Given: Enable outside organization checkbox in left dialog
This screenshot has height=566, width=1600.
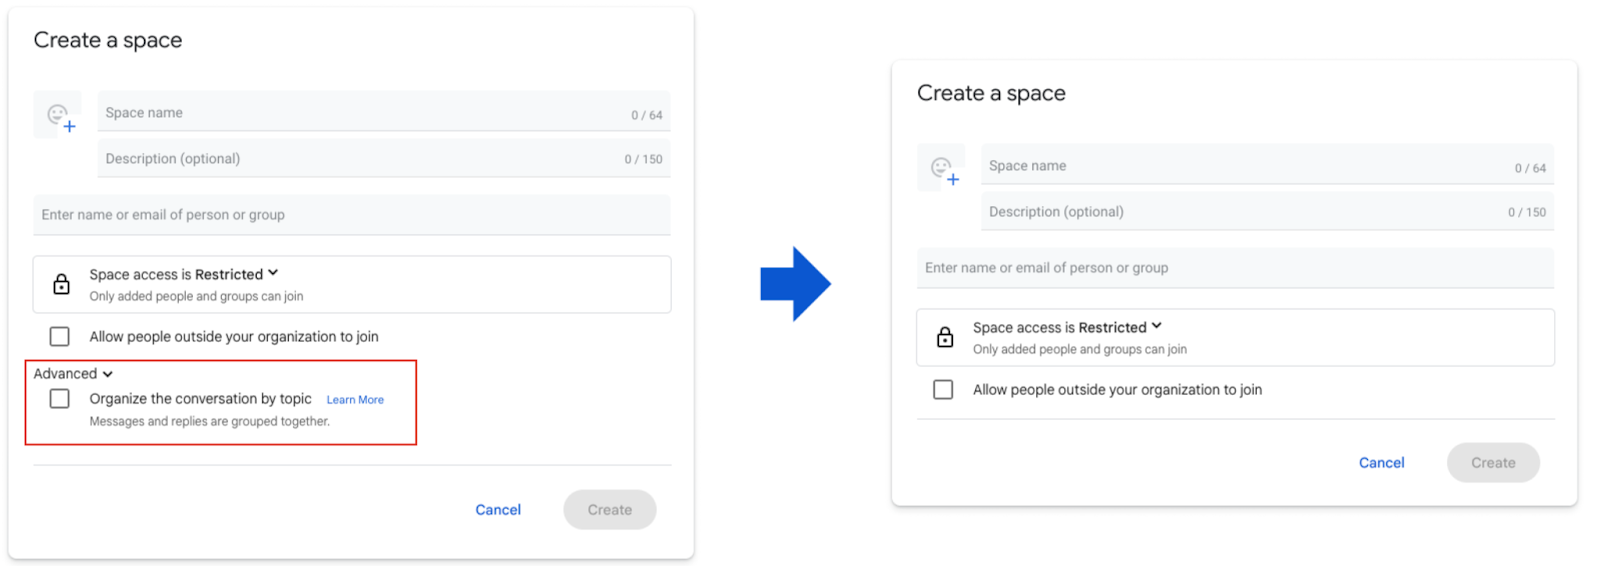Looking at the screenshot, I should click(x=60, y=336).
